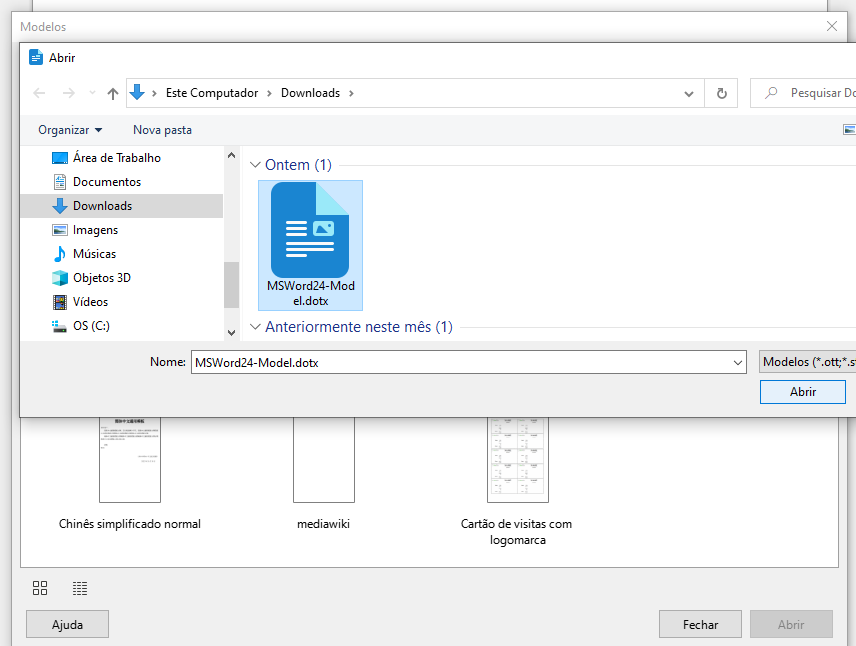Navigate to Este Computador via breadcrumb
This screenshot has height=646, width=856.
pyautogui.click(x=211, y=92)
